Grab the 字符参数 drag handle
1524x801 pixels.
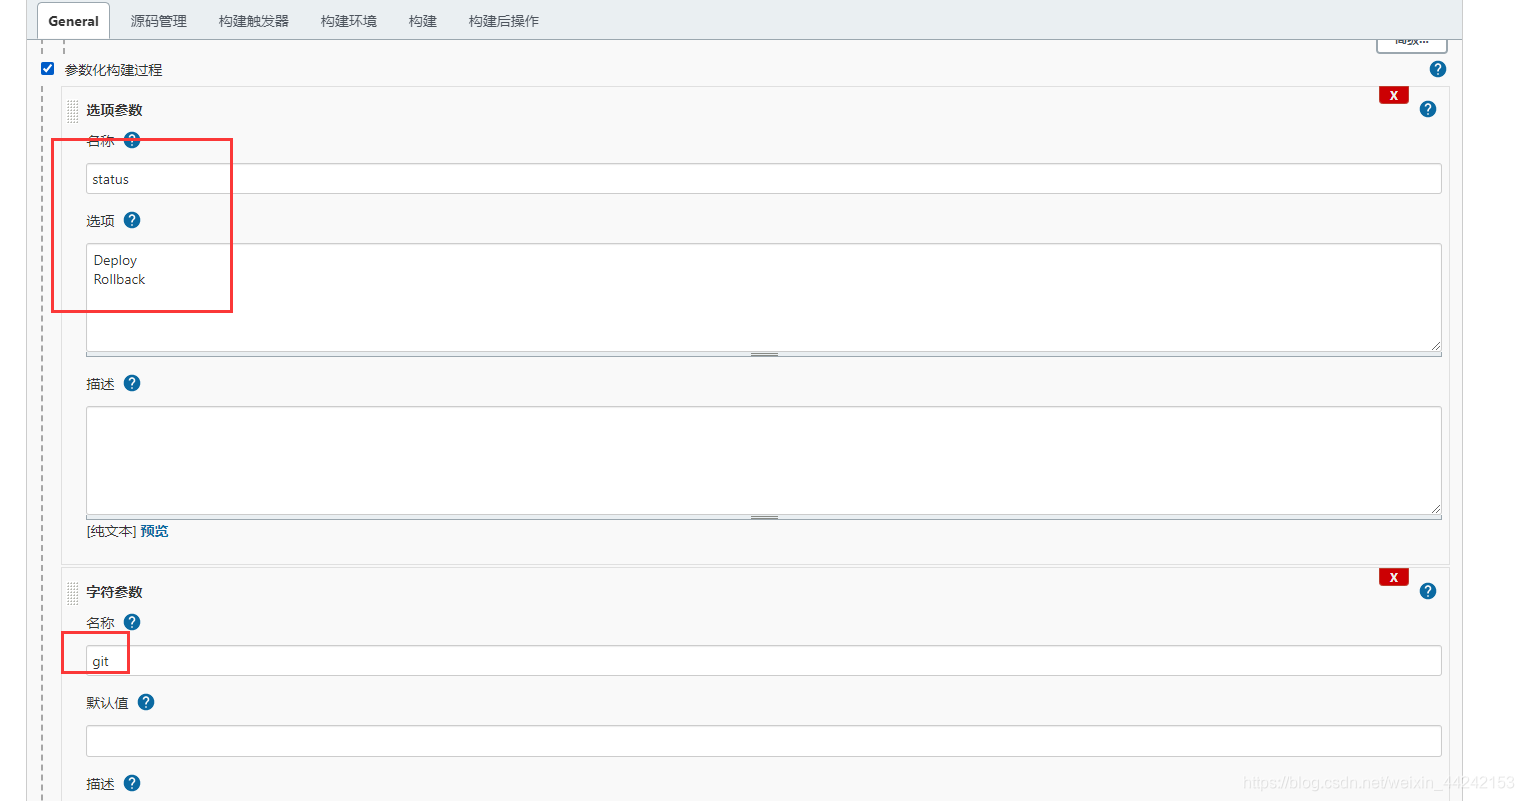[73, 593]
